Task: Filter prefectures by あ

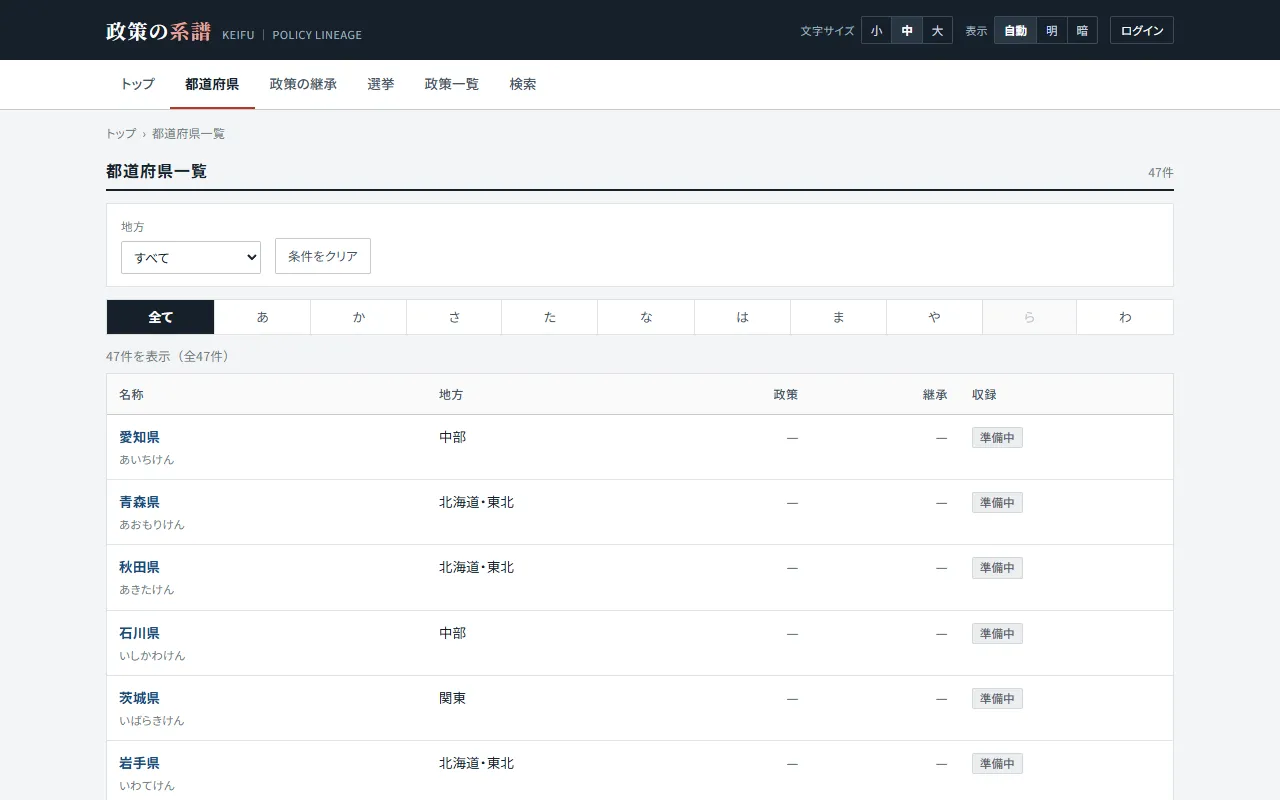Action: tap(263, 317)
